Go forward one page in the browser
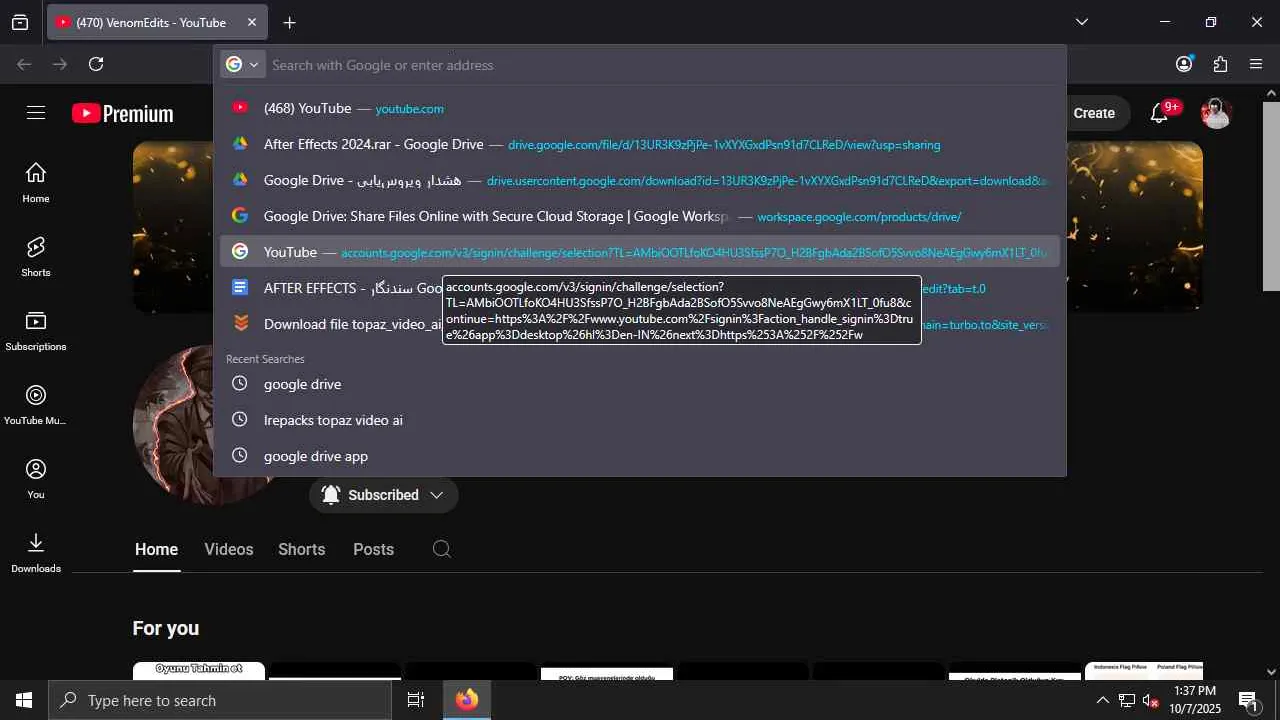Screen dimensions: 1280x720 (x=60, y=64)
